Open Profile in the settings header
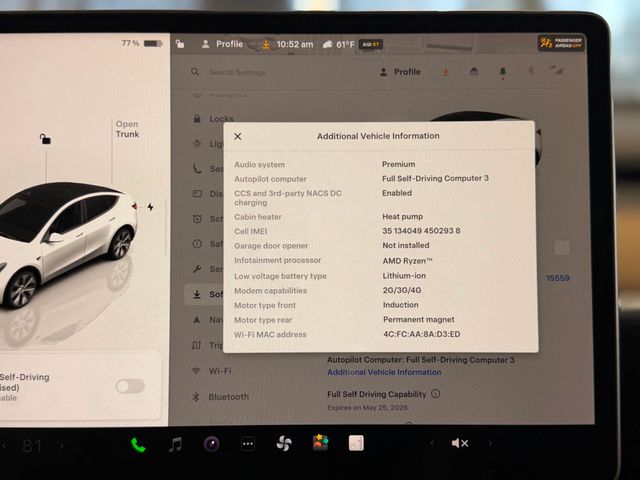 (400, 72)
